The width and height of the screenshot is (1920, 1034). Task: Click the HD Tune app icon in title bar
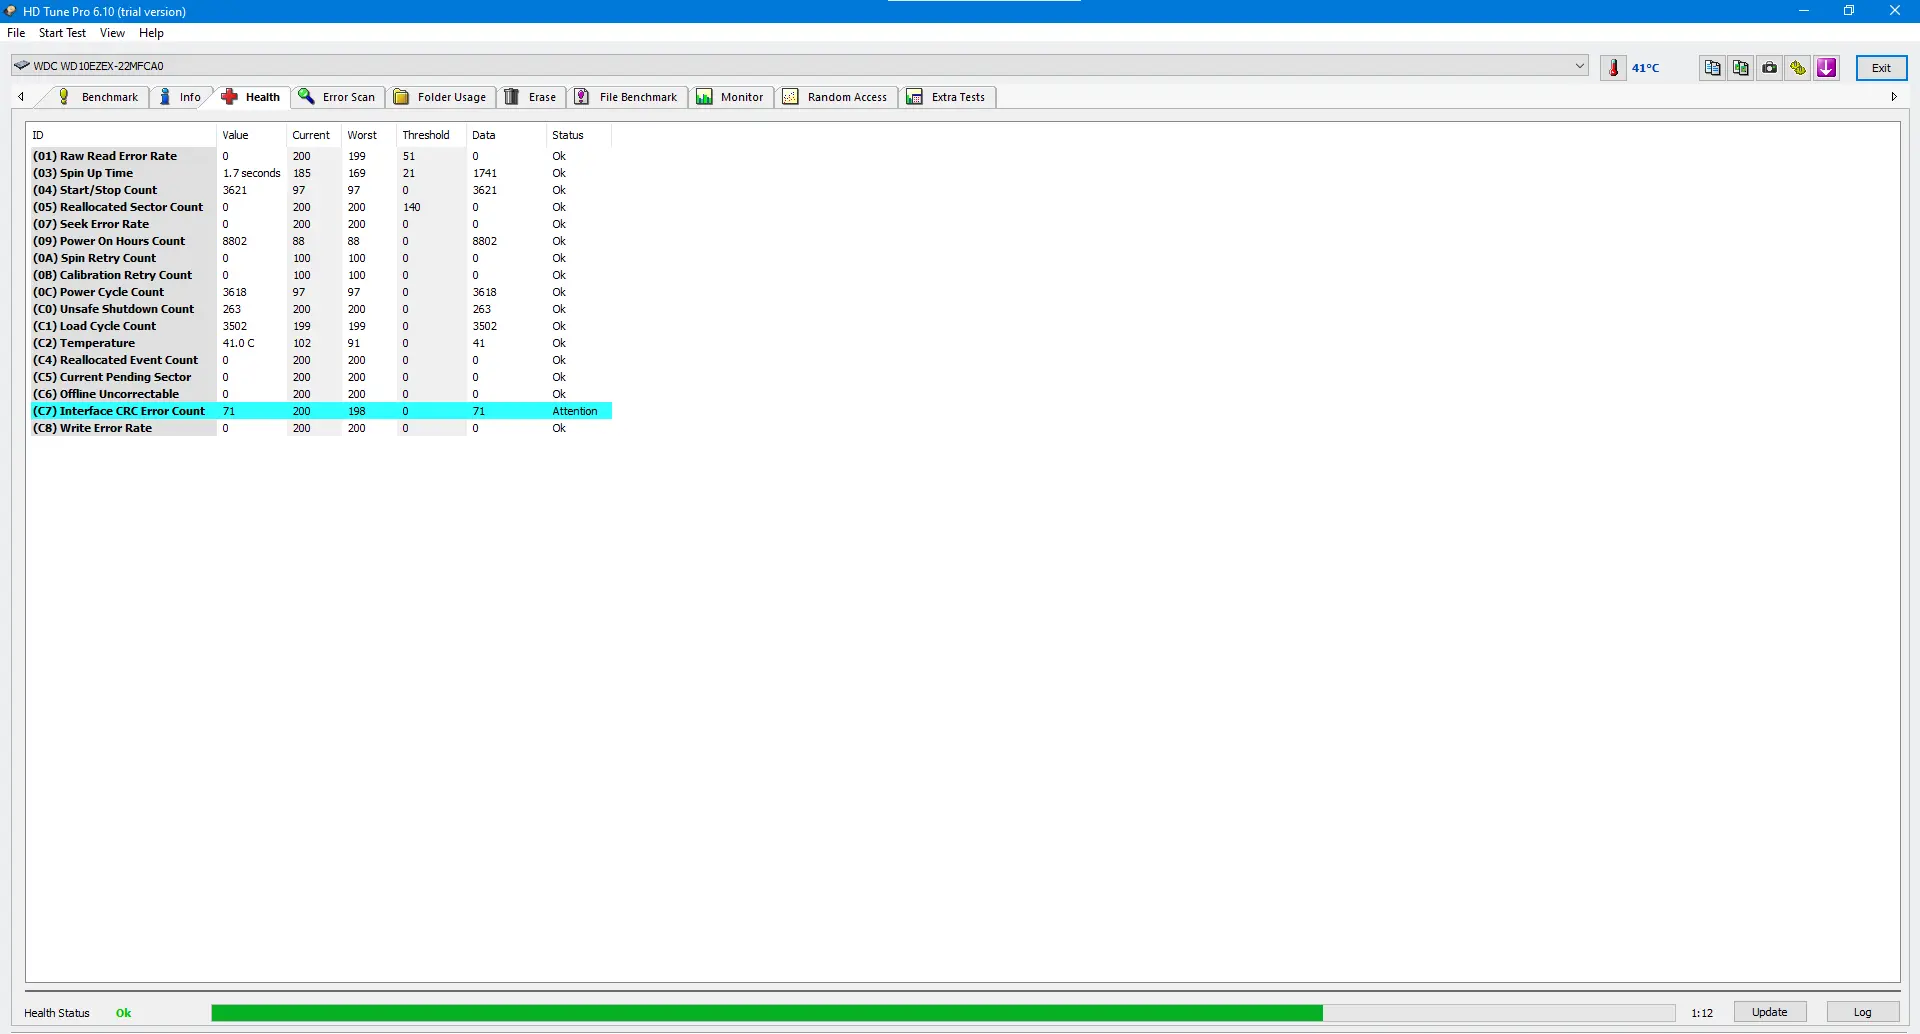click(x=10, y=11)
